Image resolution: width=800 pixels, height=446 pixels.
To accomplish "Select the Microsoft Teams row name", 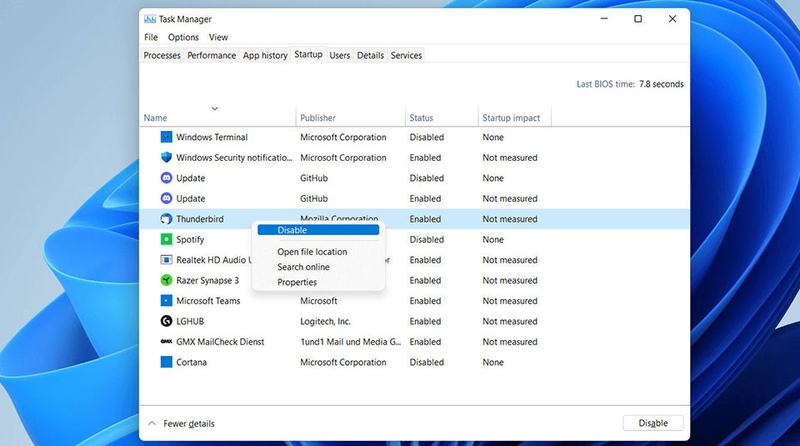I will [x=208, y=301].
